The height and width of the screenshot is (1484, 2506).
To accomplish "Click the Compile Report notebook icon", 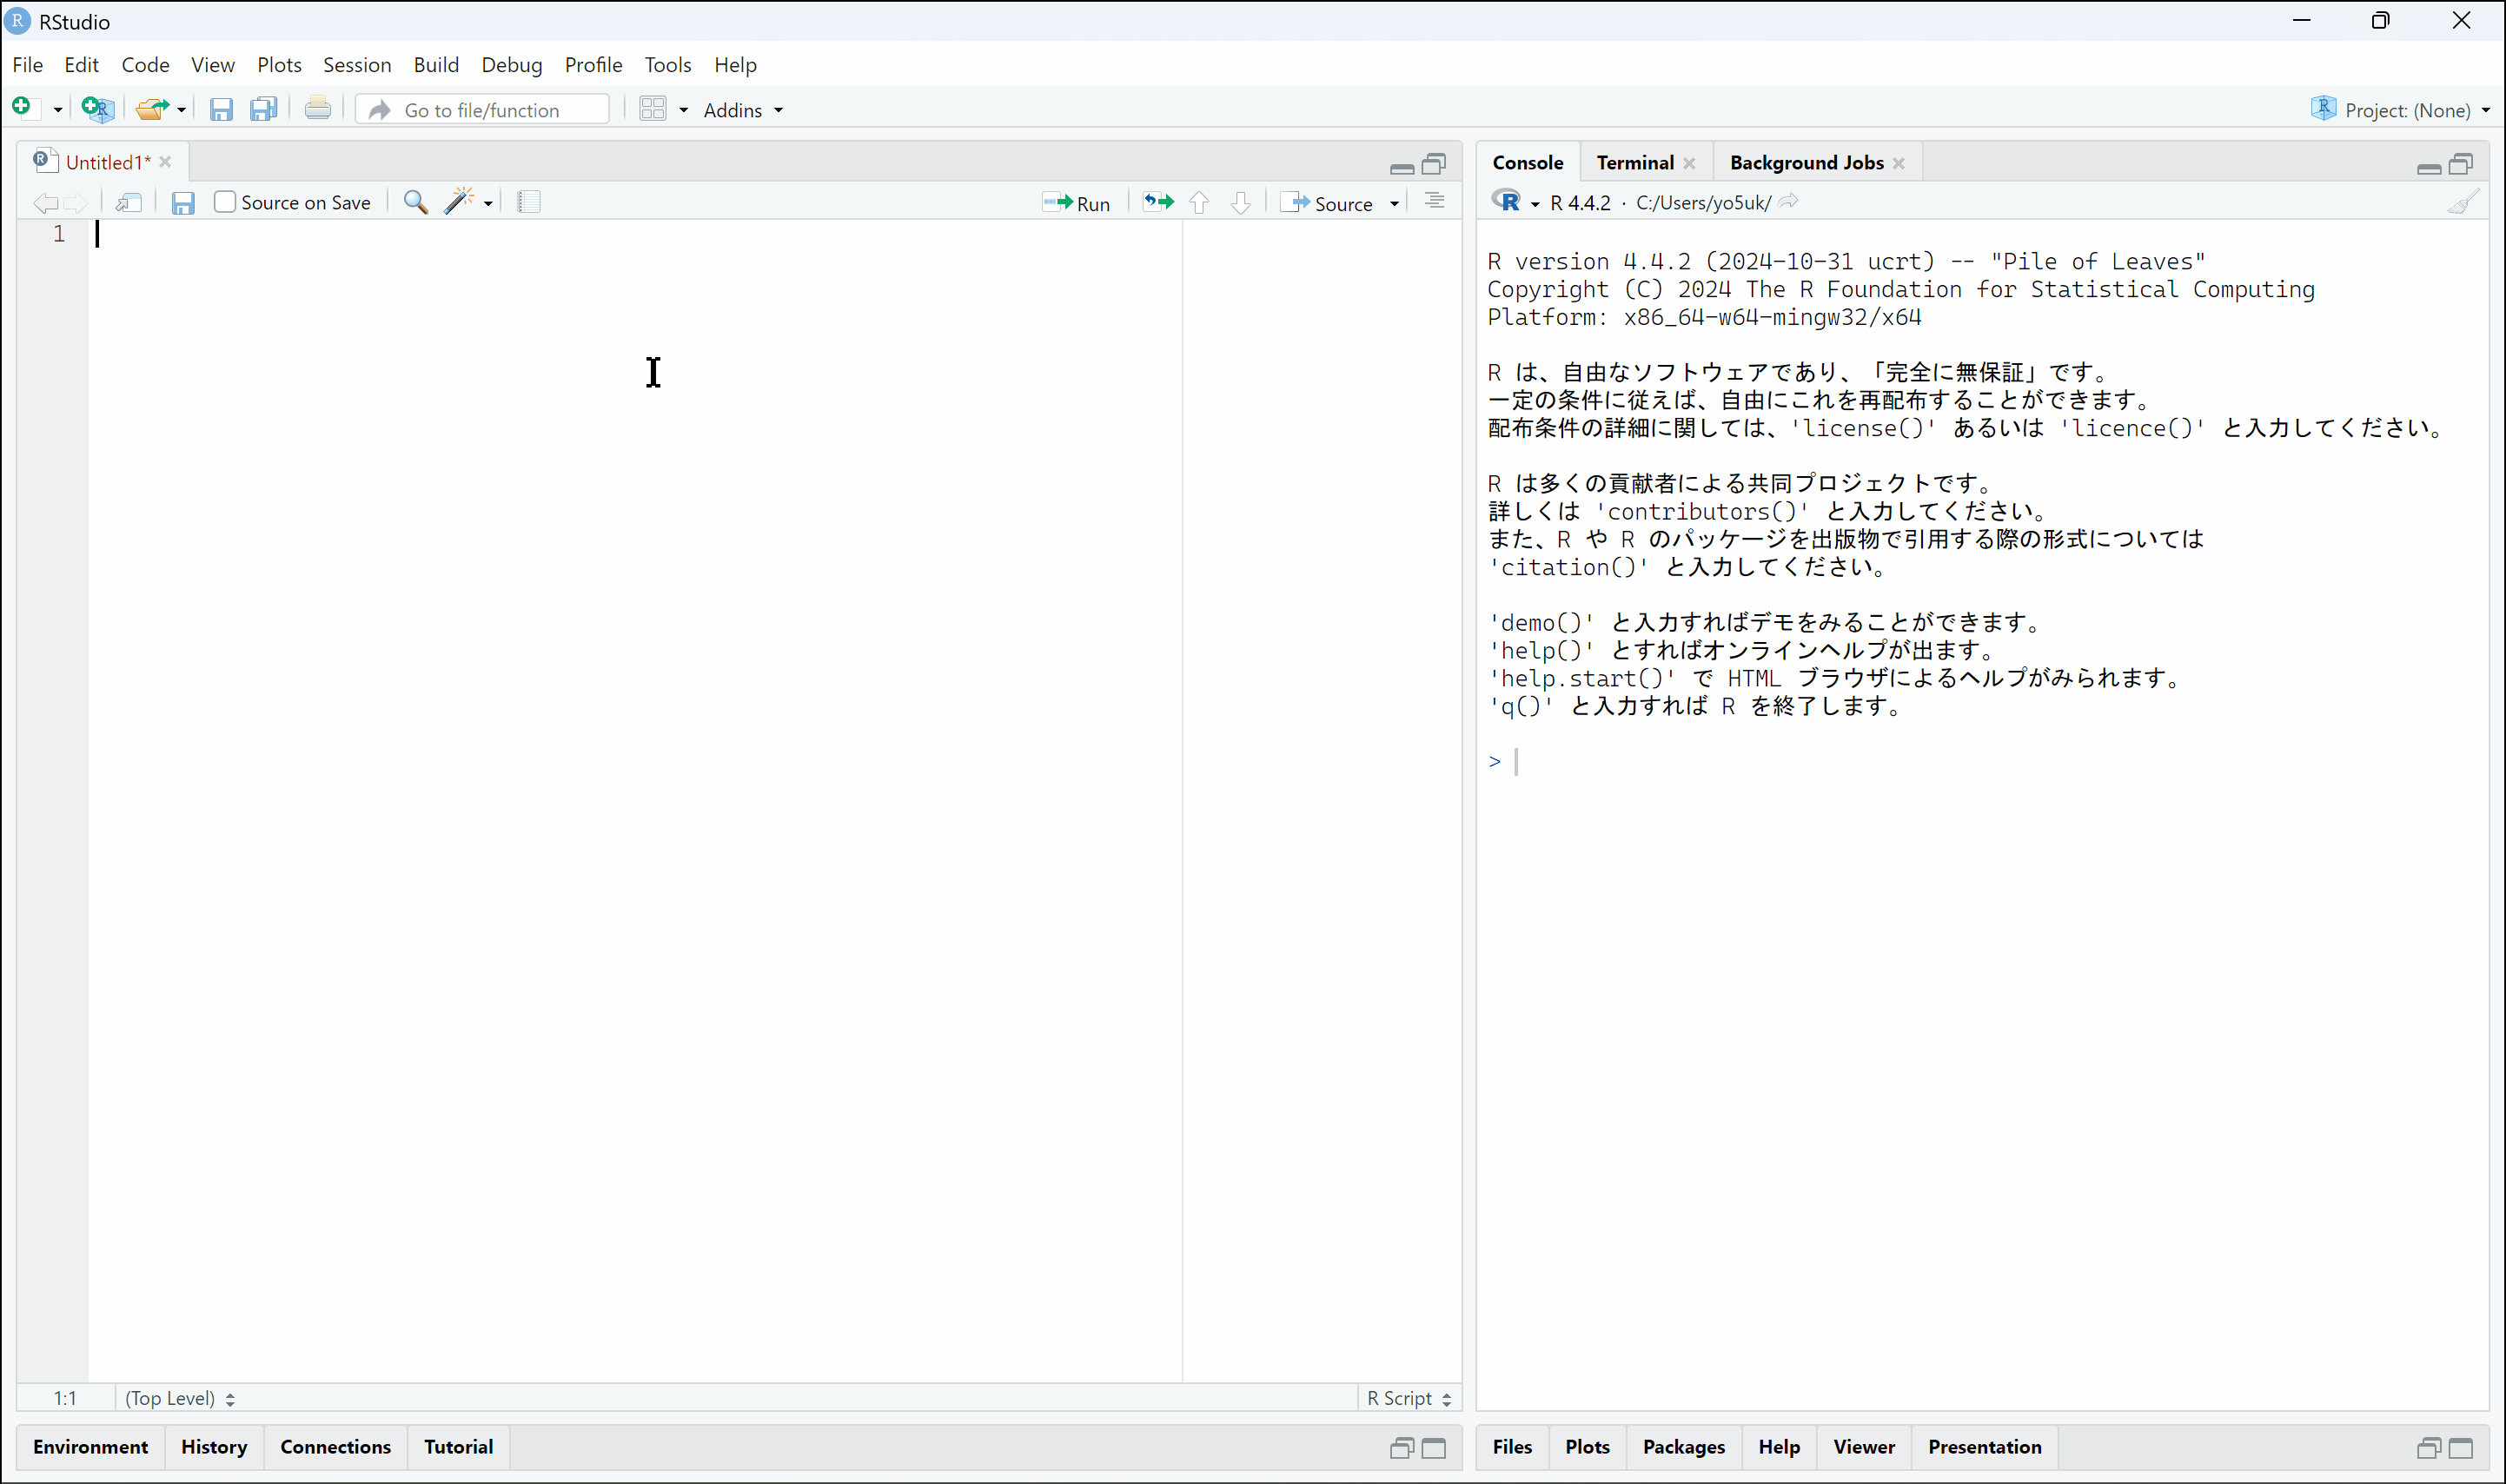I will click(529, 202).
